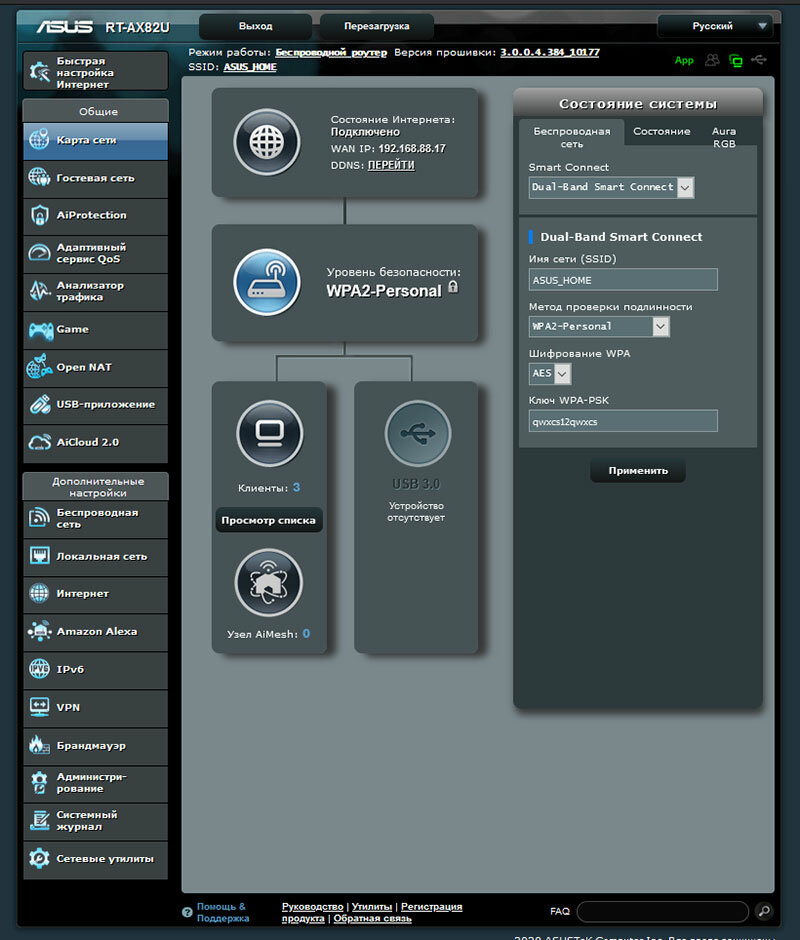This screenshot has width=800, height=940.
Task: Click the Системный журнал icon
Action: [40, 821]
